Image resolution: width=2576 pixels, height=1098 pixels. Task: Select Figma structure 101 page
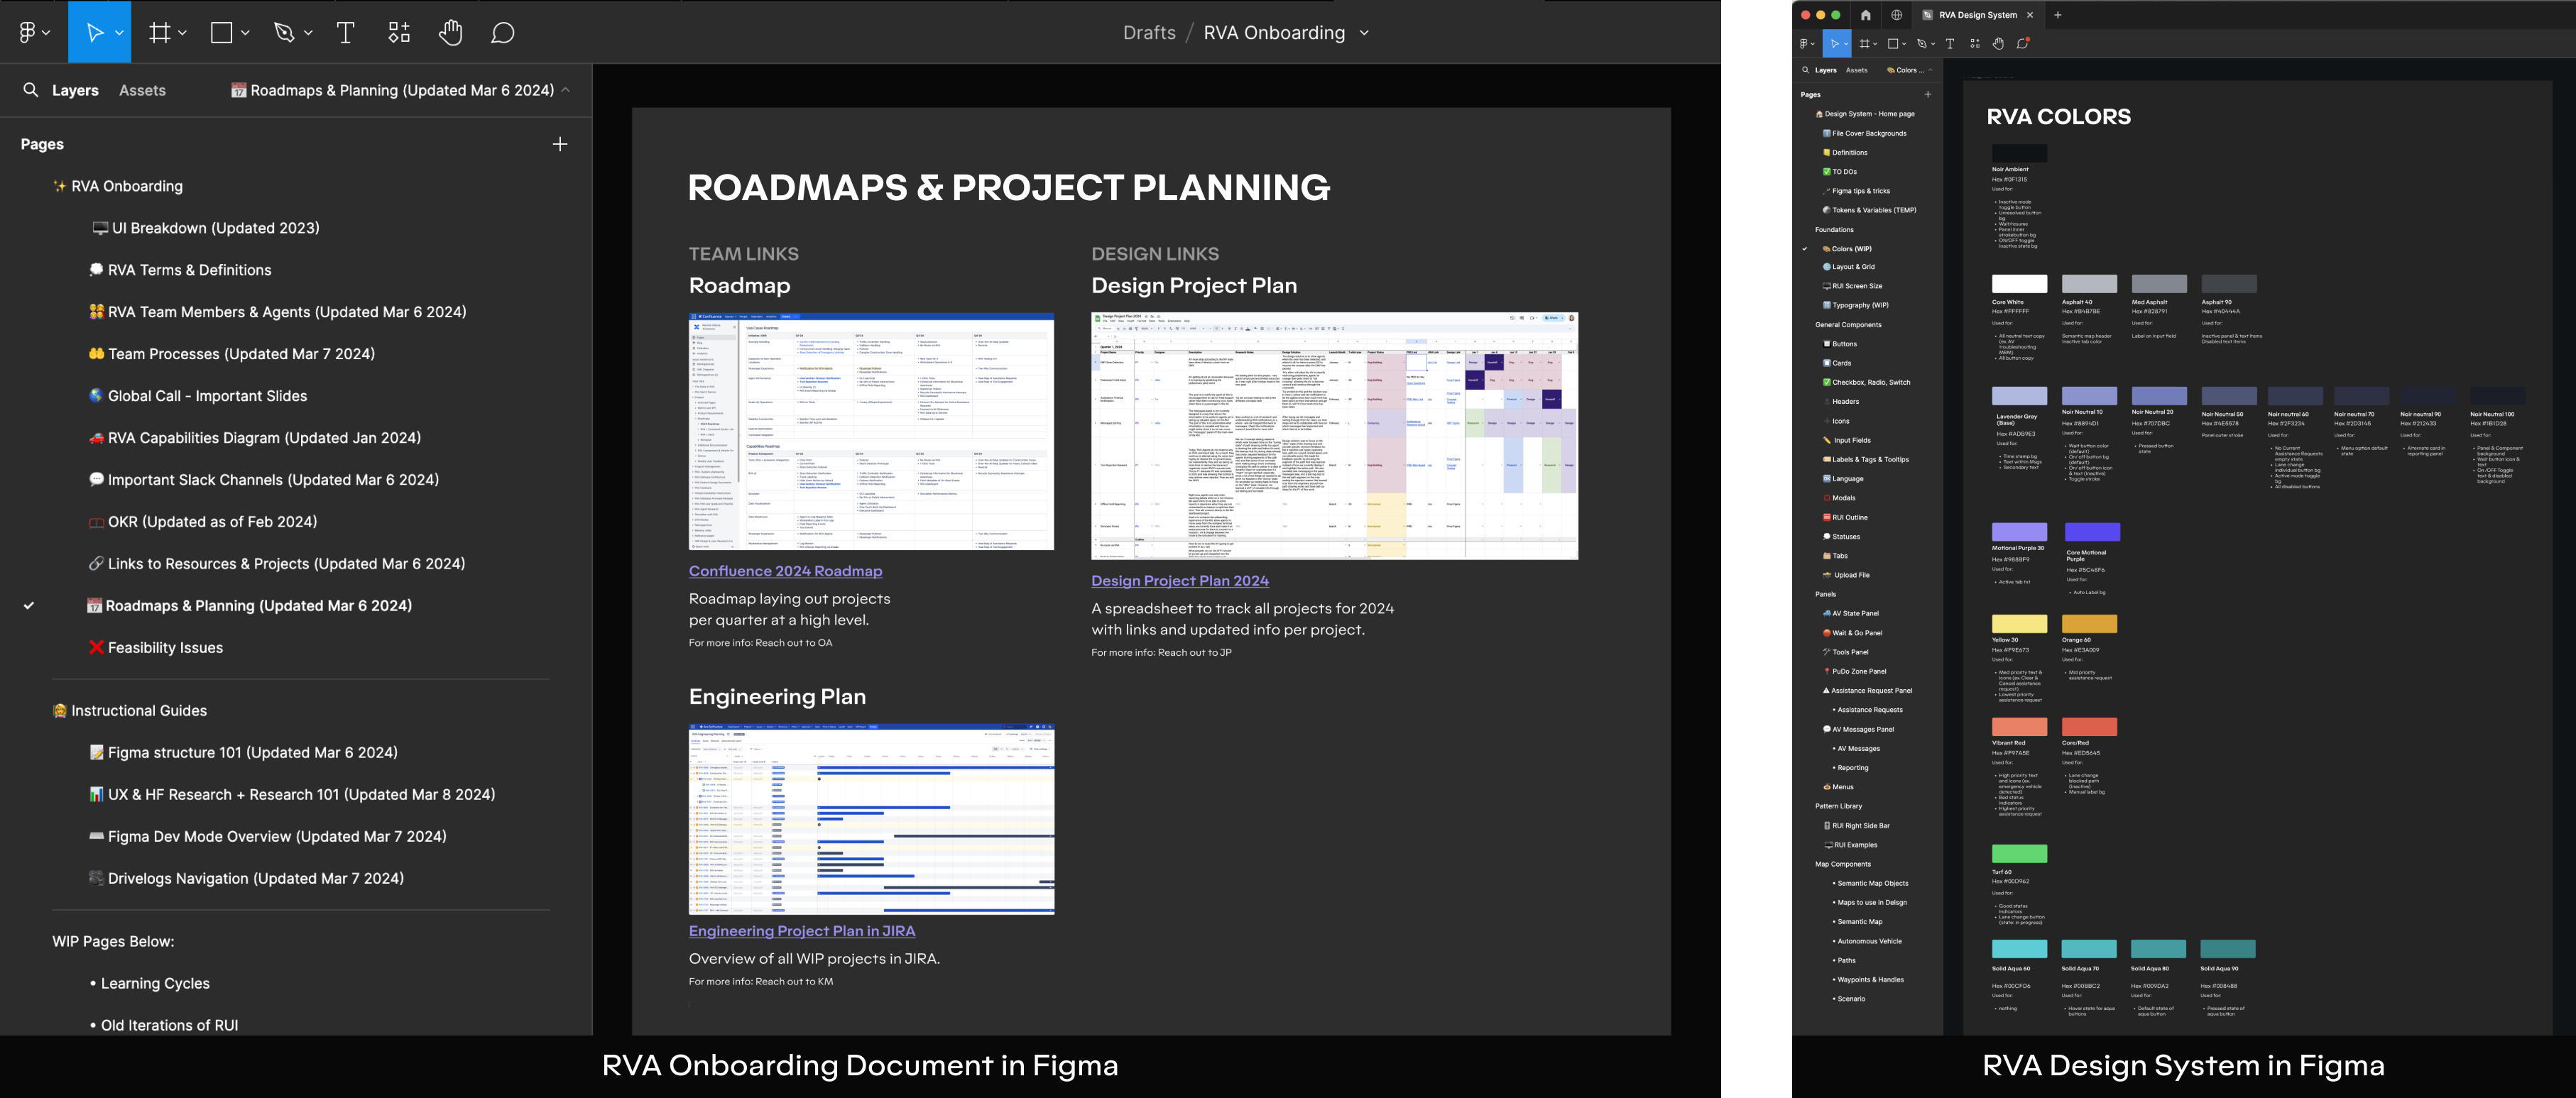click(x=243, y=753)
